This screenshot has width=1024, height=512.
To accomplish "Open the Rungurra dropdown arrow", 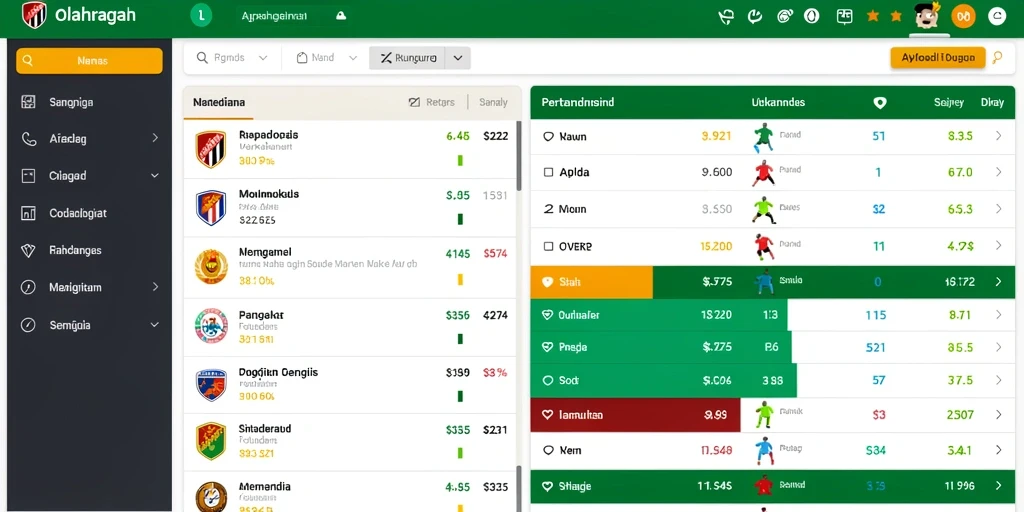I will click(458, 58).
